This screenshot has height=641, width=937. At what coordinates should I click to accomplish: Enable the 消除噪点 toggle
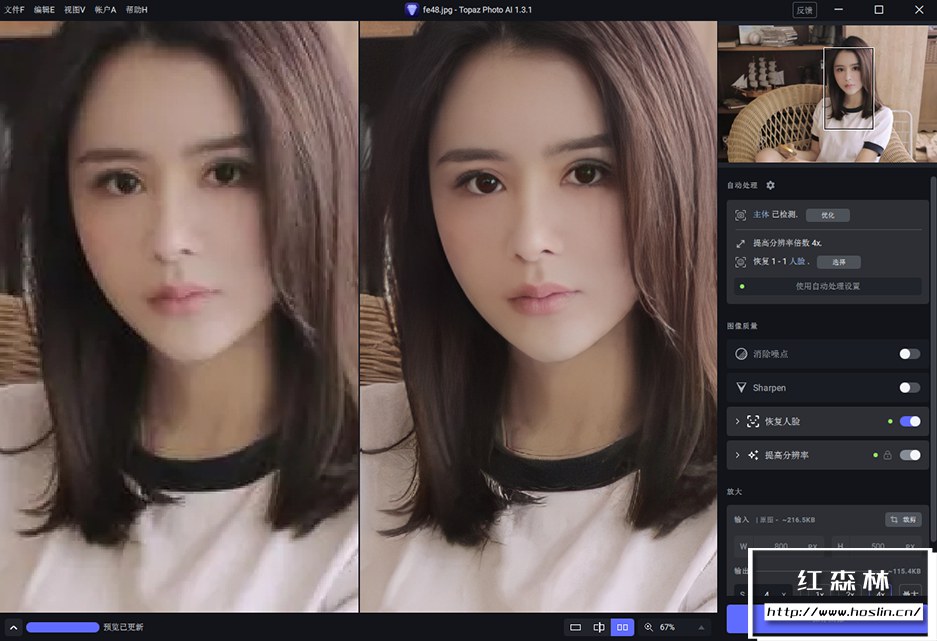click(910, 354)
